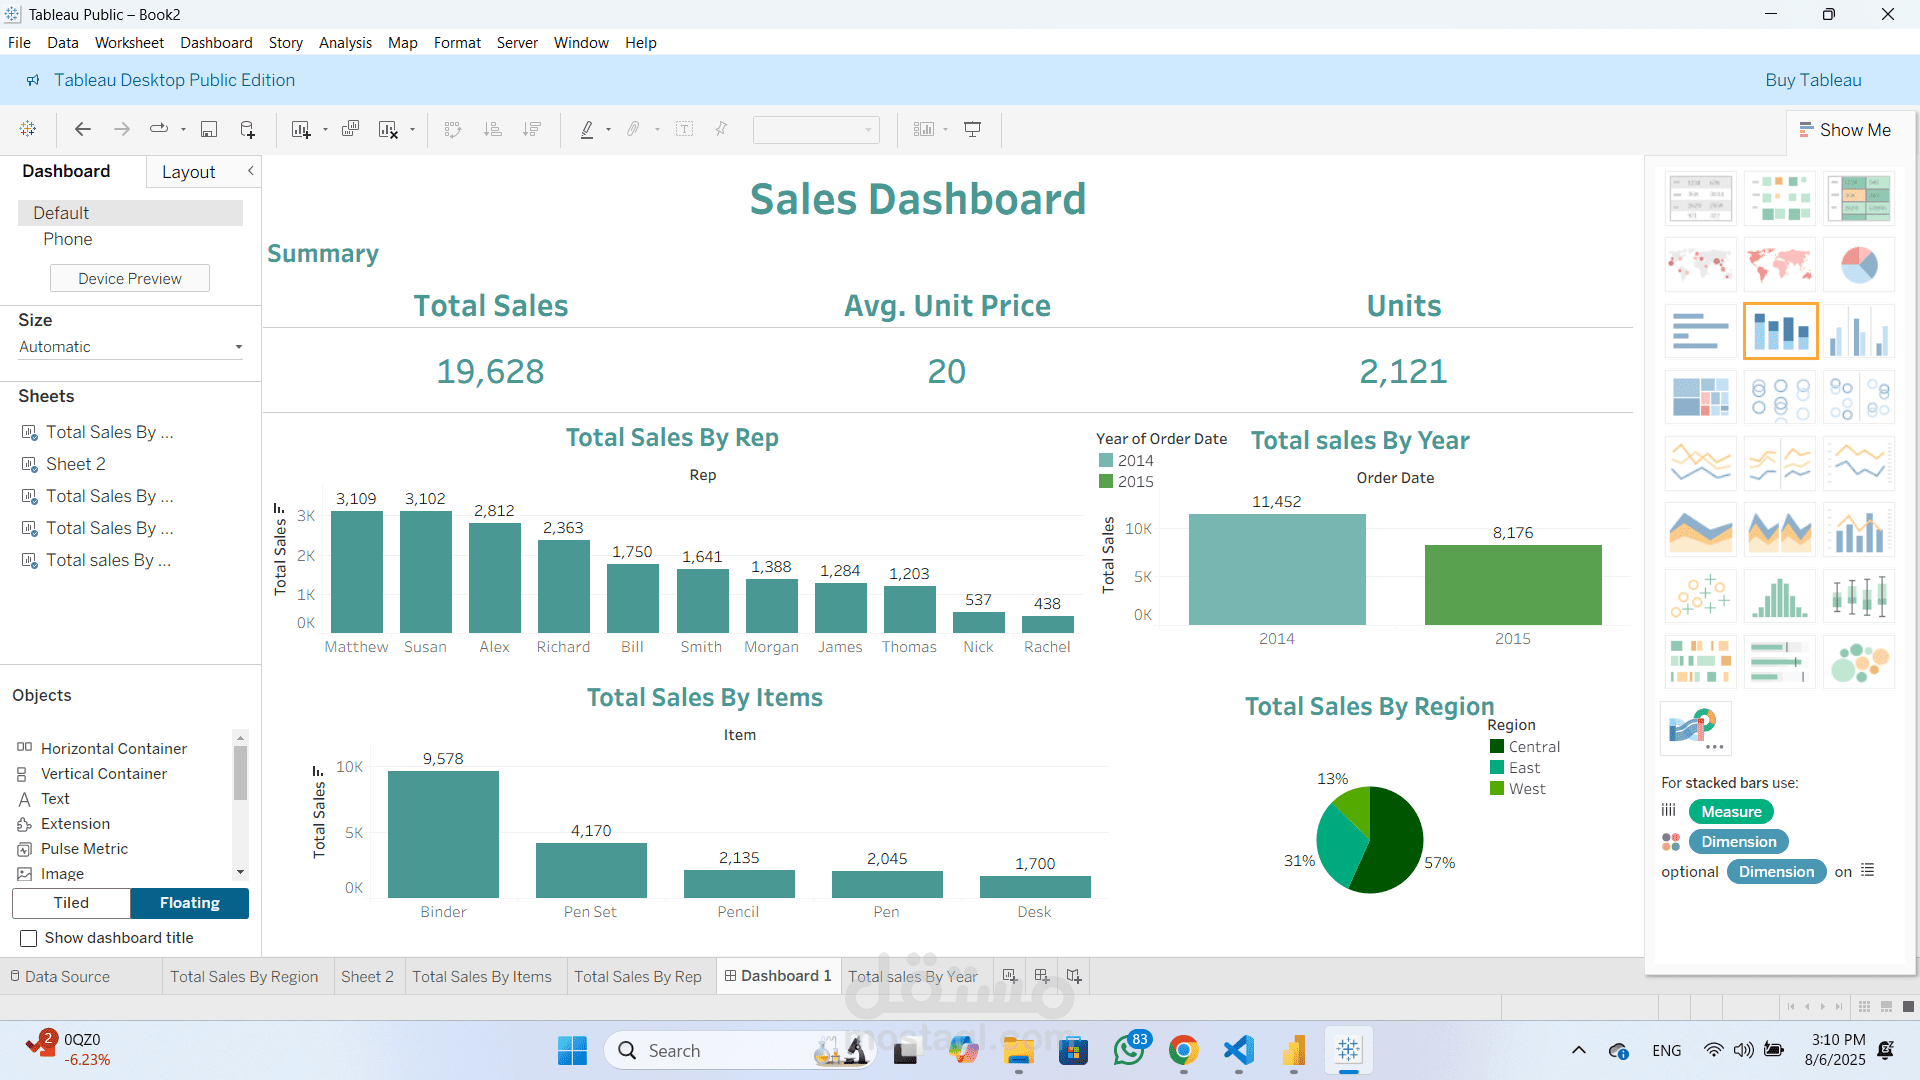Screen dimensions: 1920x1080
Task: Open the Show/hide cards dropdown arrow
Action: point(945,130)
